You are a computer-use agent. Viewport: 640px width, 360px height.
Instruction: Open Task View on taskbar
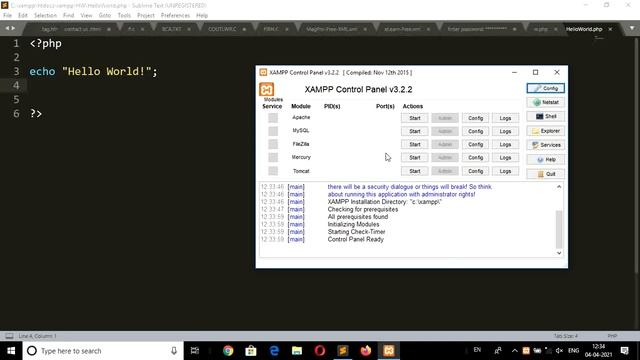[x=195, y=351]
